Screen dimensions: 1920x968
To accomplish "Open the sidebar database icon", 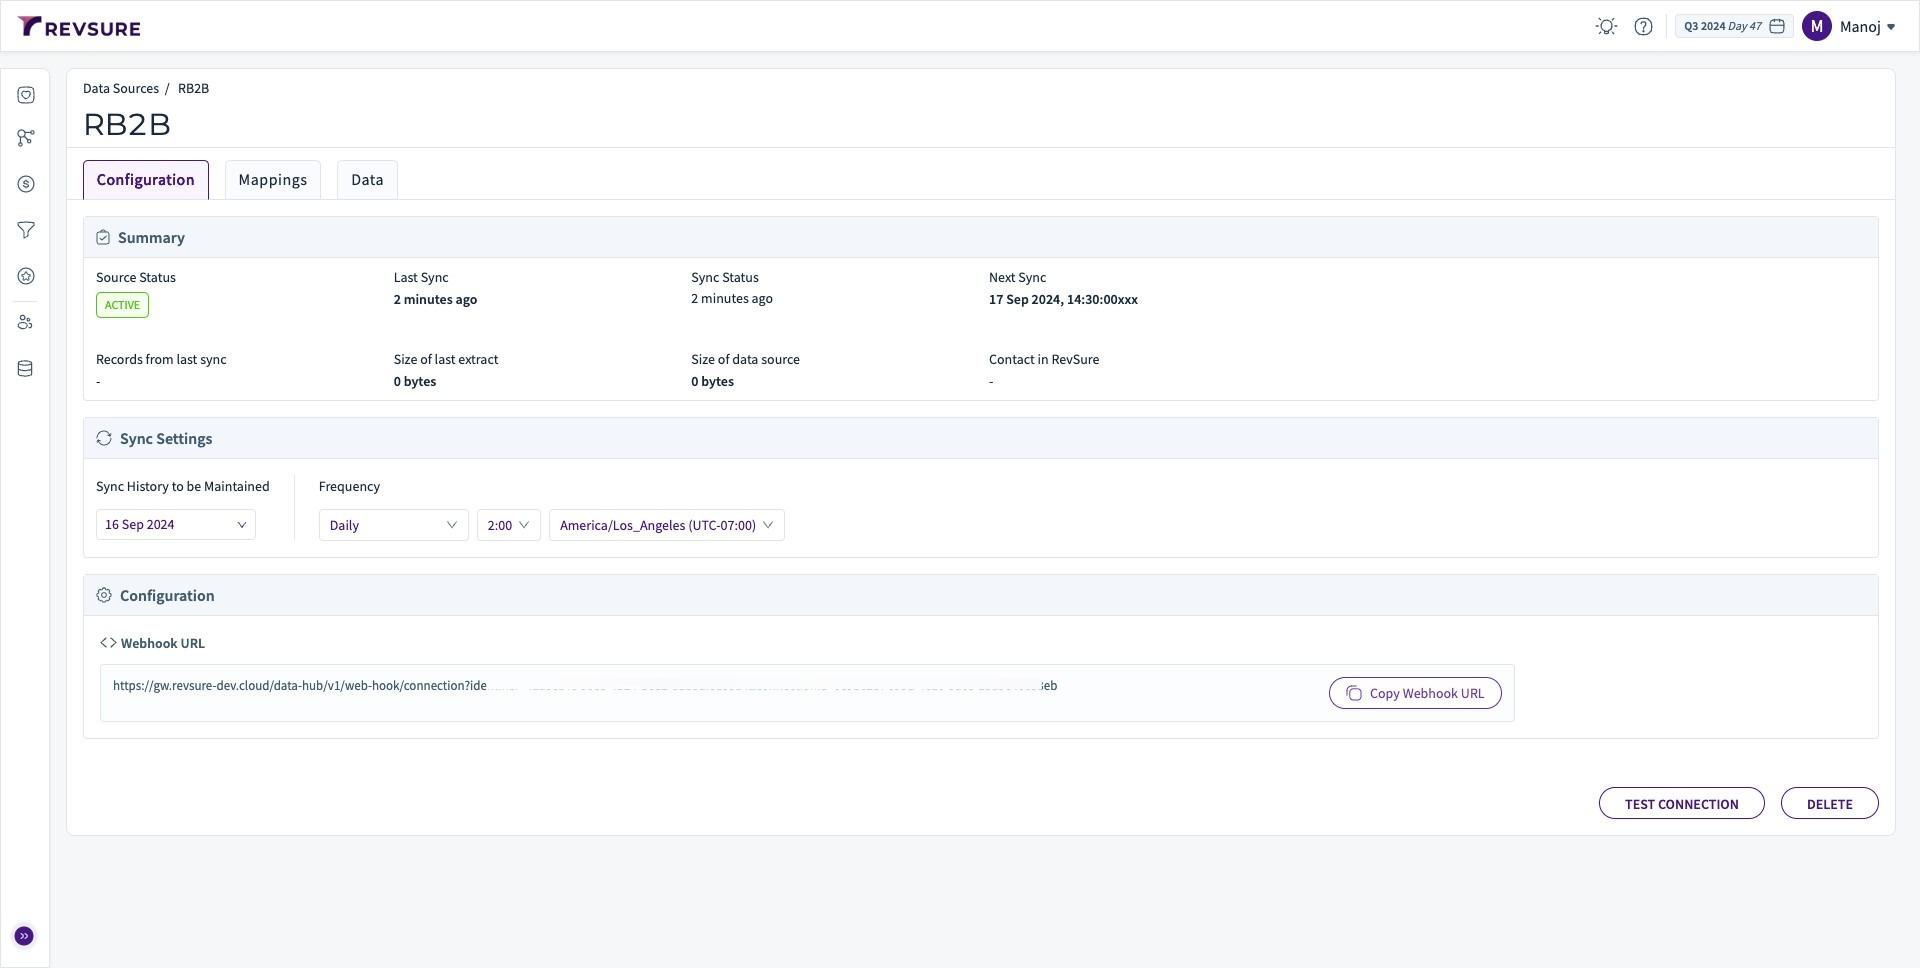I will (26, 369).
